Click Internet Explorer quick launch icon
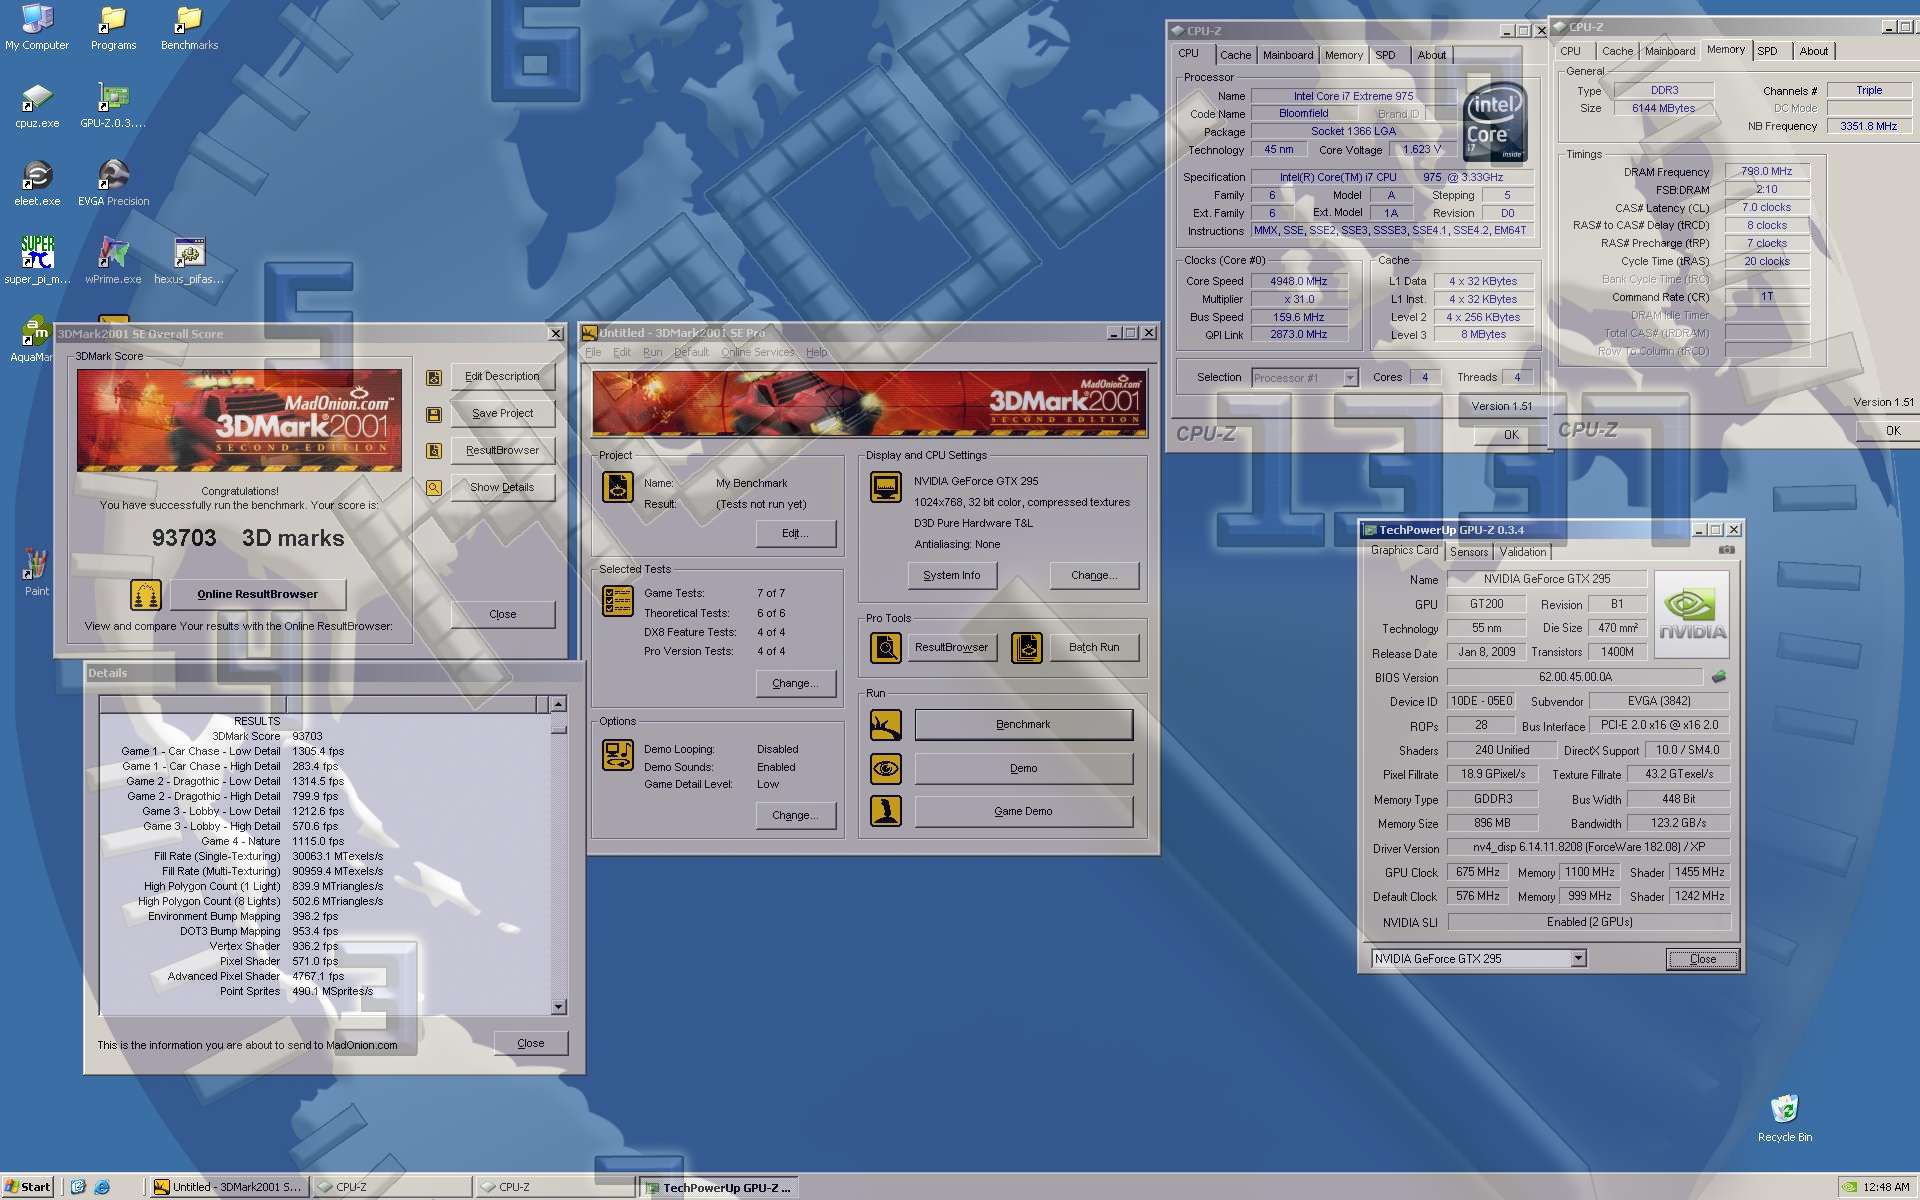This screenshot has width=1920, height=1200. tap(102, 1187)
